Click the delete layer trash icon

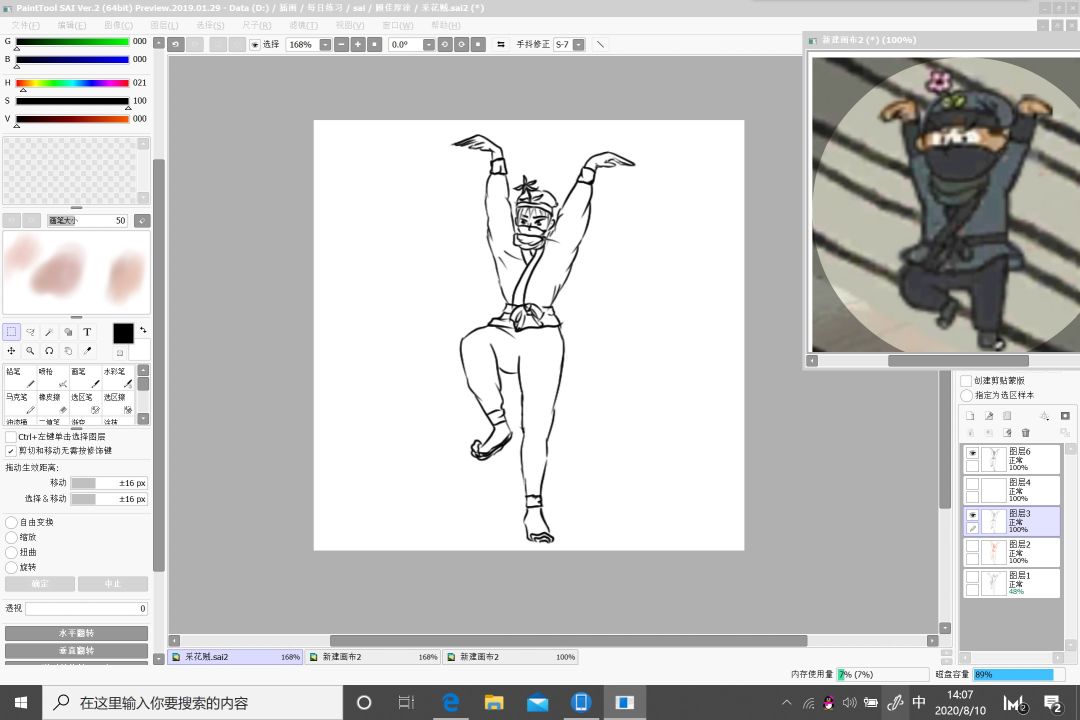click(x=1025, y=433)
